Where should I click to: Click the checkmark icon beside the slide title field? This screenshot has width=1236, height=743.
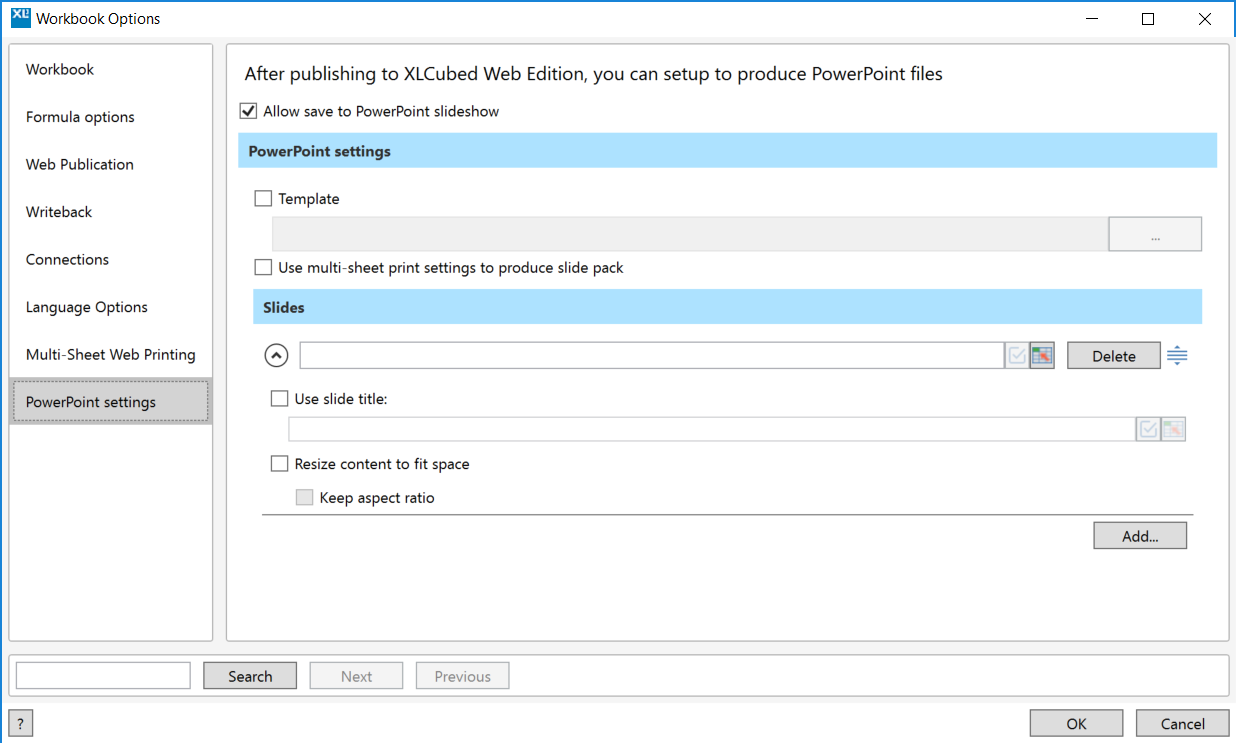point(1148,429)
